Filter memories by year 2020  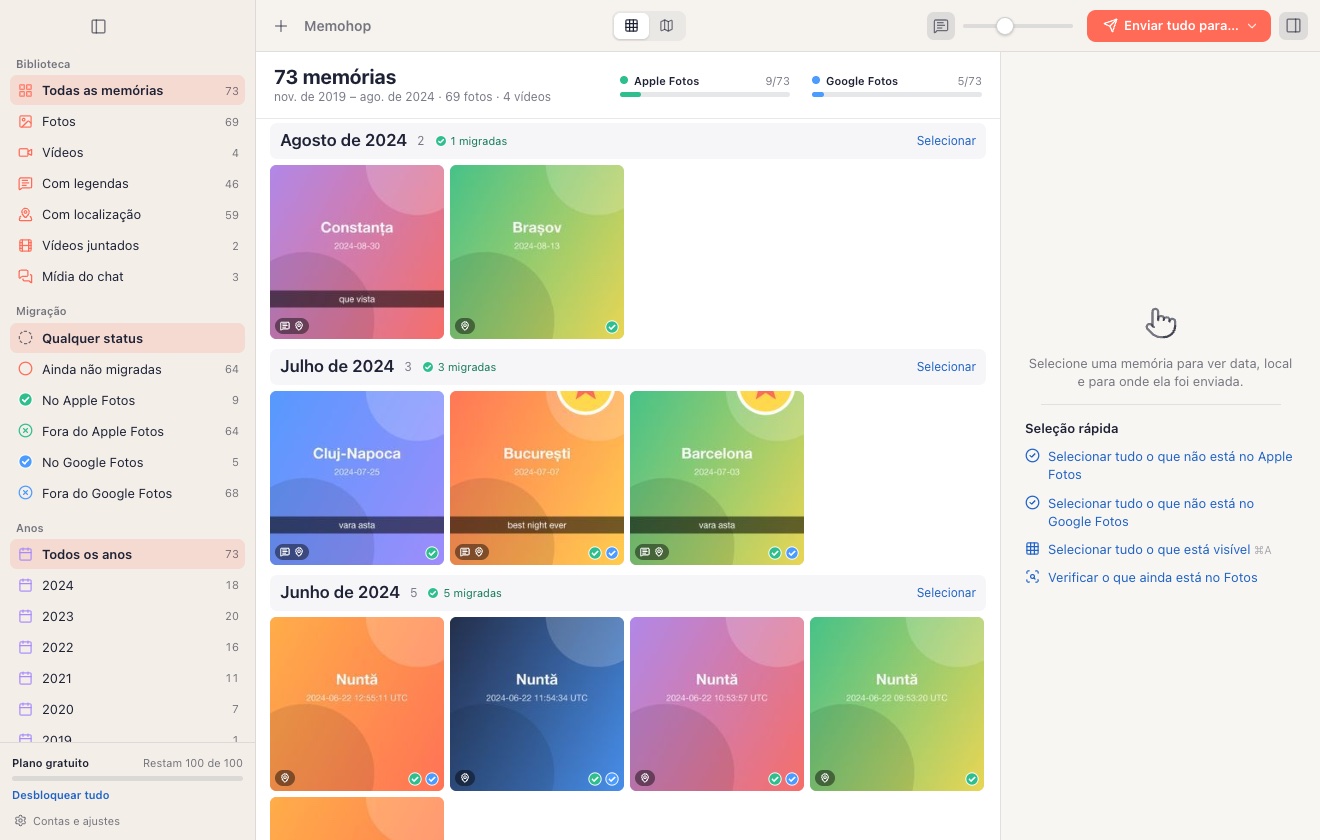coord(127,709)
